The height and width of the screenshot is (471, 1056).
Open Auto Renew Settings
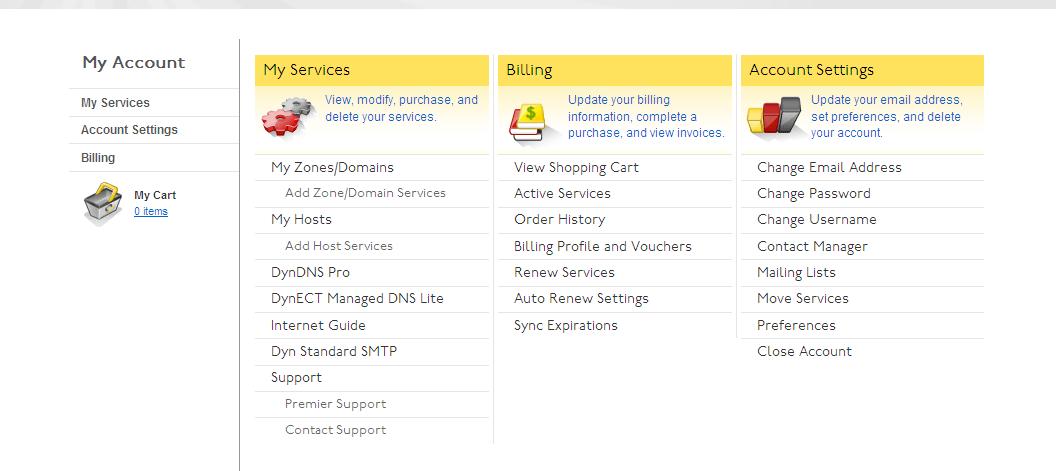coord(581,299)
